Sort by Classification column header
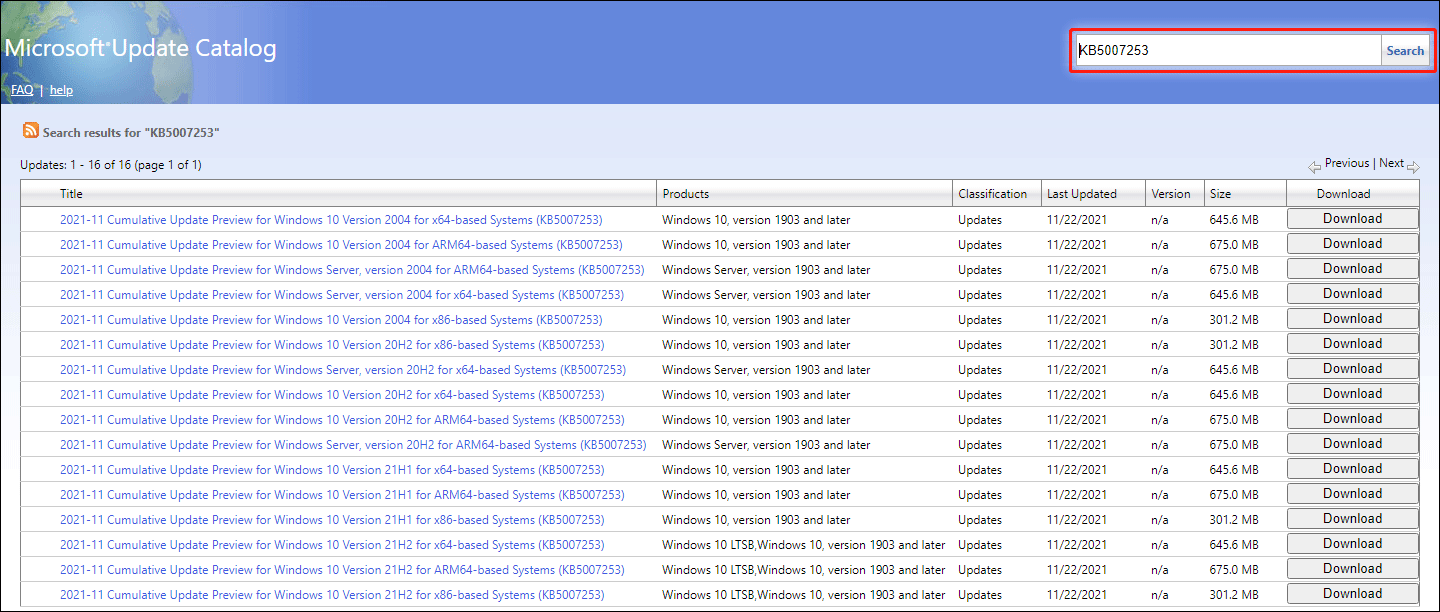1440x612 pixels. 992,194
